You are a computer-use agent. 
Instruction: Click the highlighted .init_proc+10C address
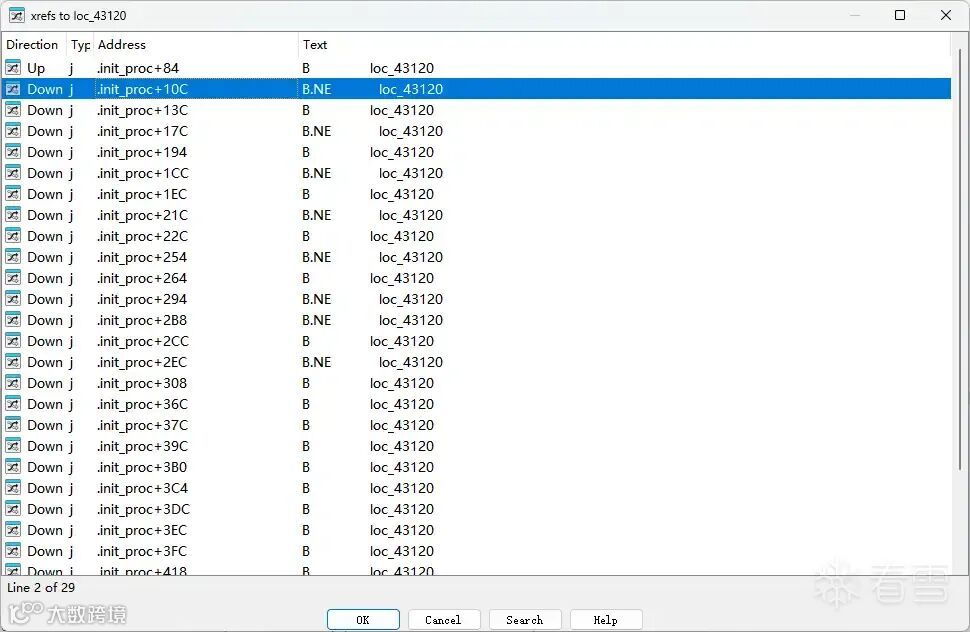[x=142, y=89]
